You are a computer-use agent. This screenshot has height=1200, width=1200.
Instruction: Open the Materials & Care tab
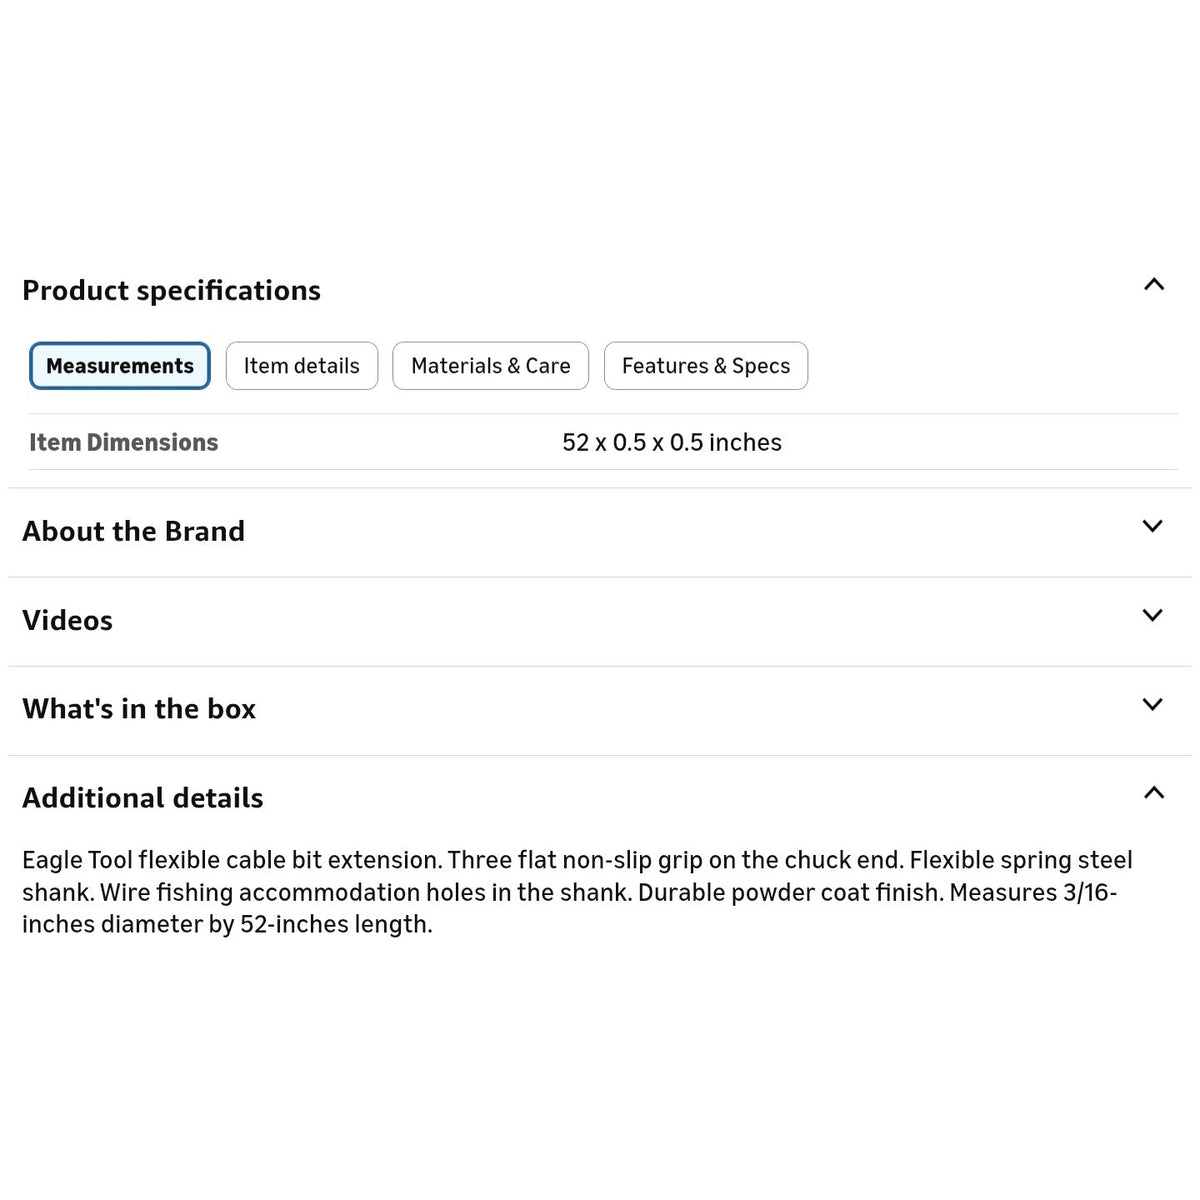(491, 366)
